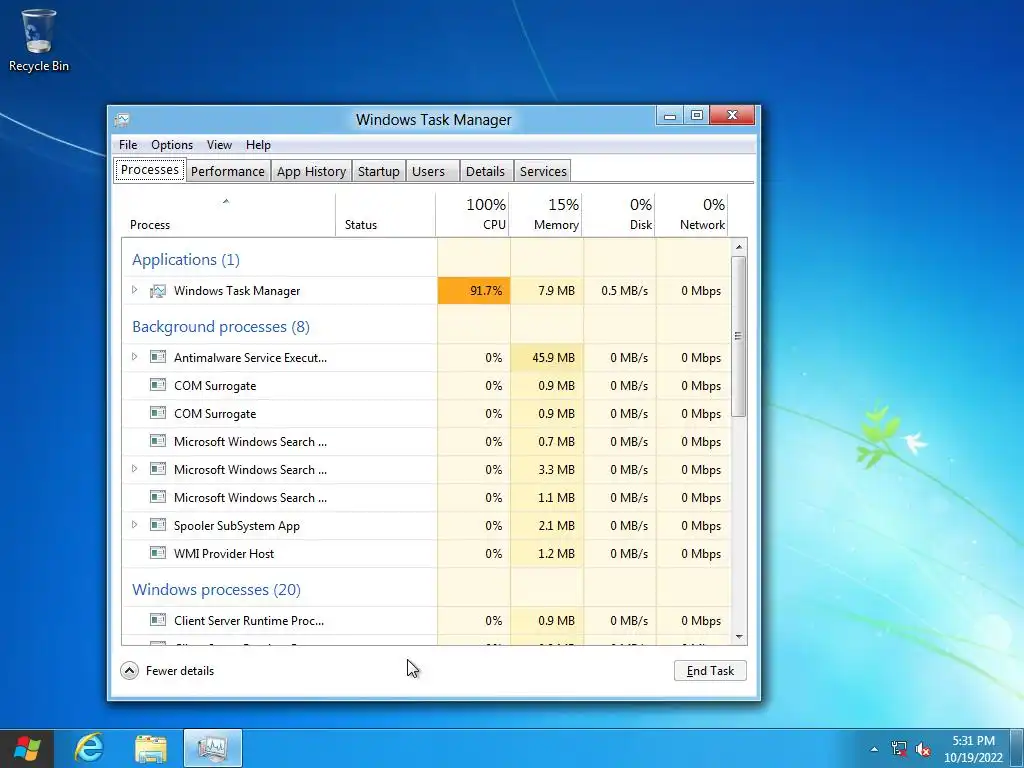Click the Background processes (8) group header
1024x768 pixels.
click(x=221, y=327)
